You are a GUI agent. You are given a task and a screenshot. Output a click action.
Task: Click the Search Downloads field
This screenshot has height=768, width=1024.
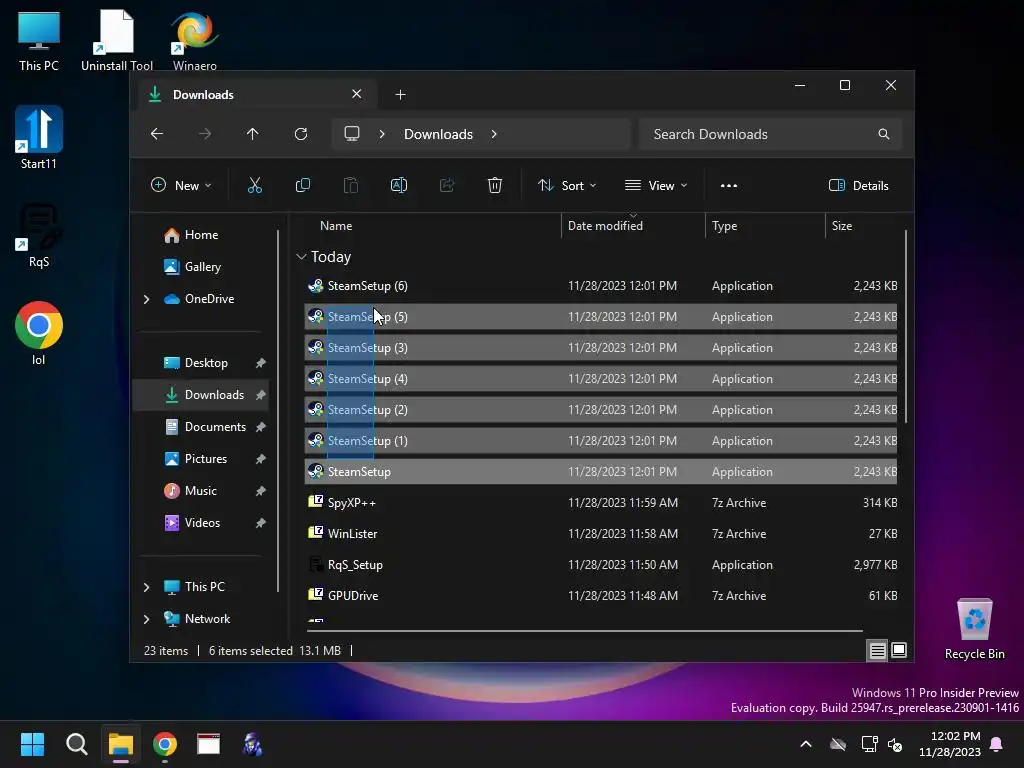[x=771, y=134]
